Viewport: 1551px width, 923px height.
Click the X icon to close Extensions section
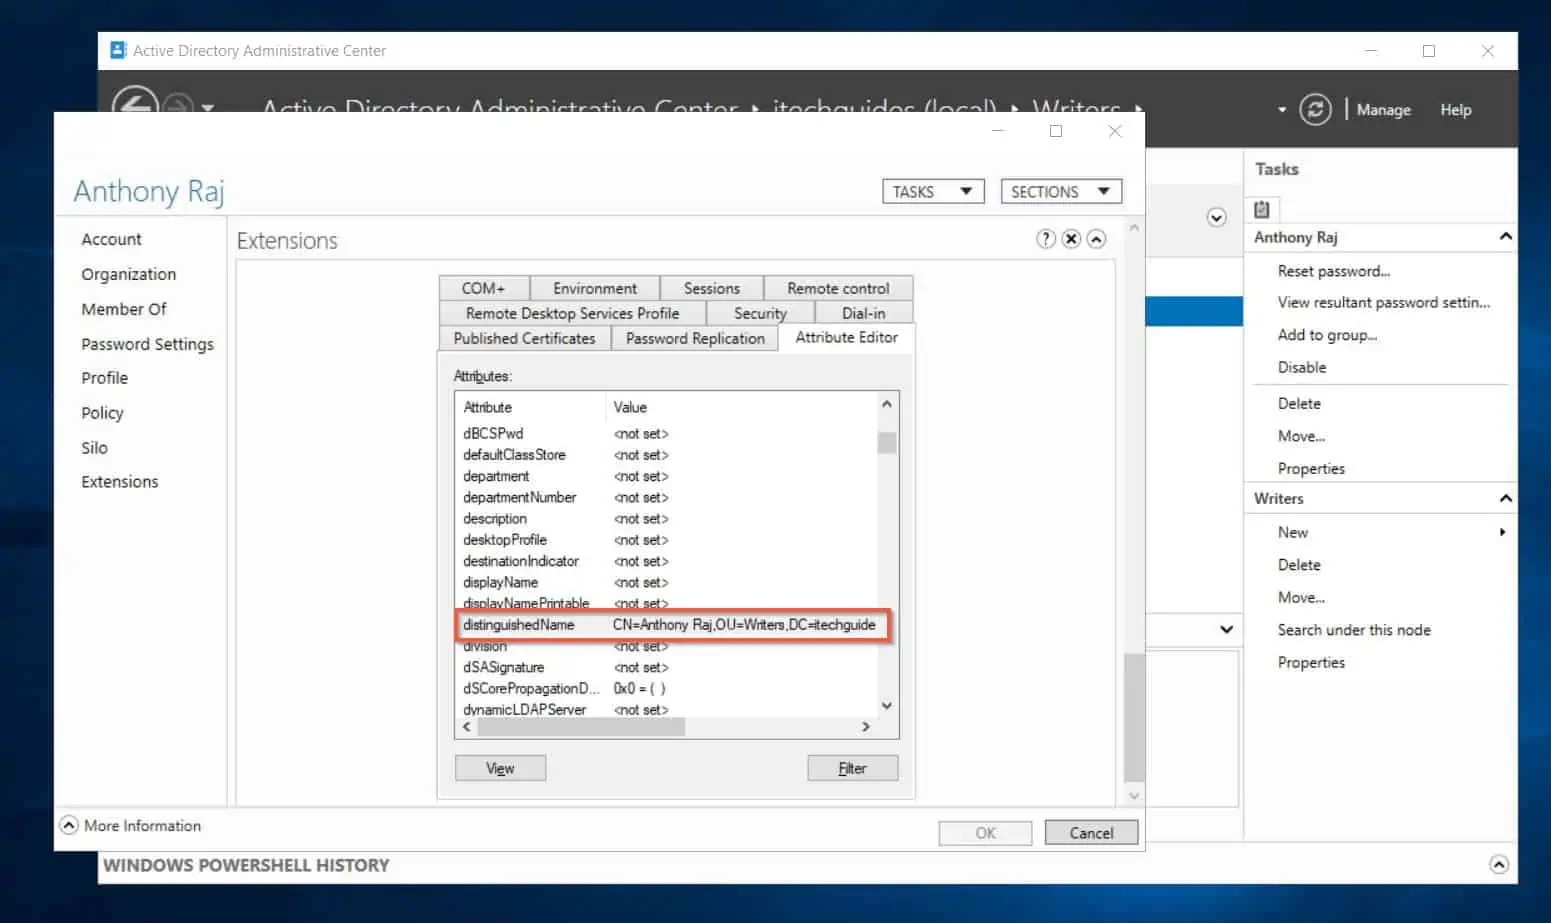tap(1071, 239)
